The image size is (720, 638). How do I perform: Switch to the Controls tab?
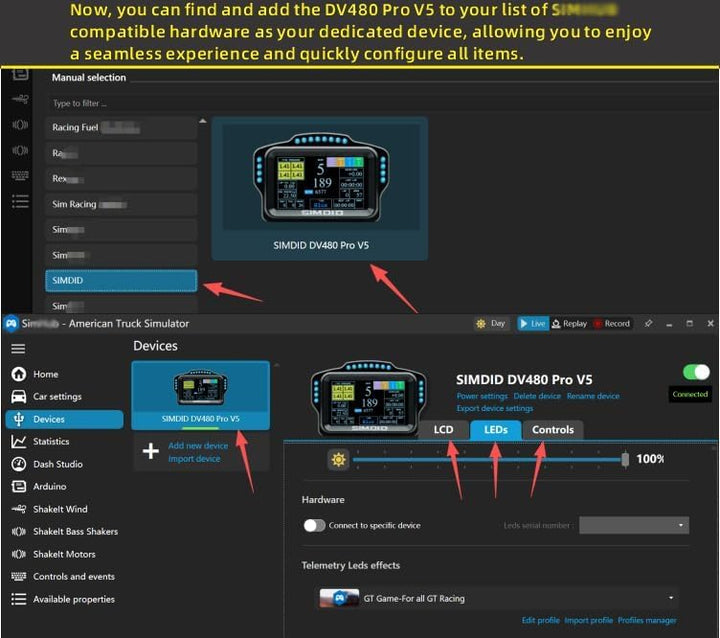pos(553,430)
